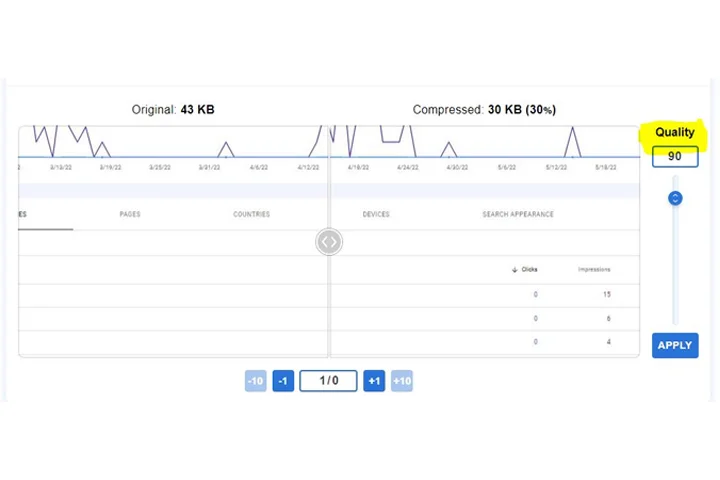
Task: Click the Impressions column header
Action: pos(594,270)
